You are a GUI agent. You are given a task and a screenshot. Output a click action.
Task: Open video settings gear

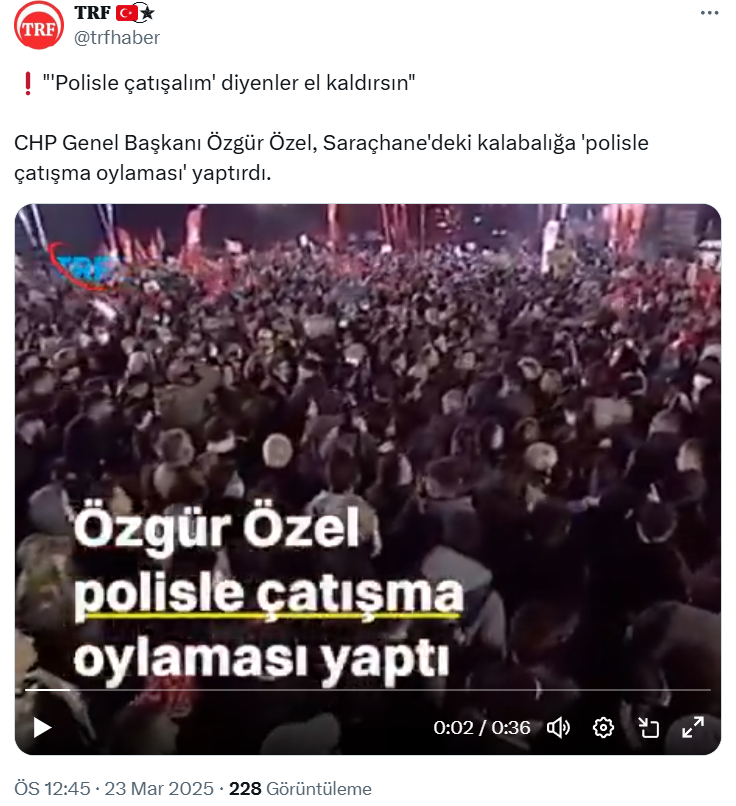[603, 727]
